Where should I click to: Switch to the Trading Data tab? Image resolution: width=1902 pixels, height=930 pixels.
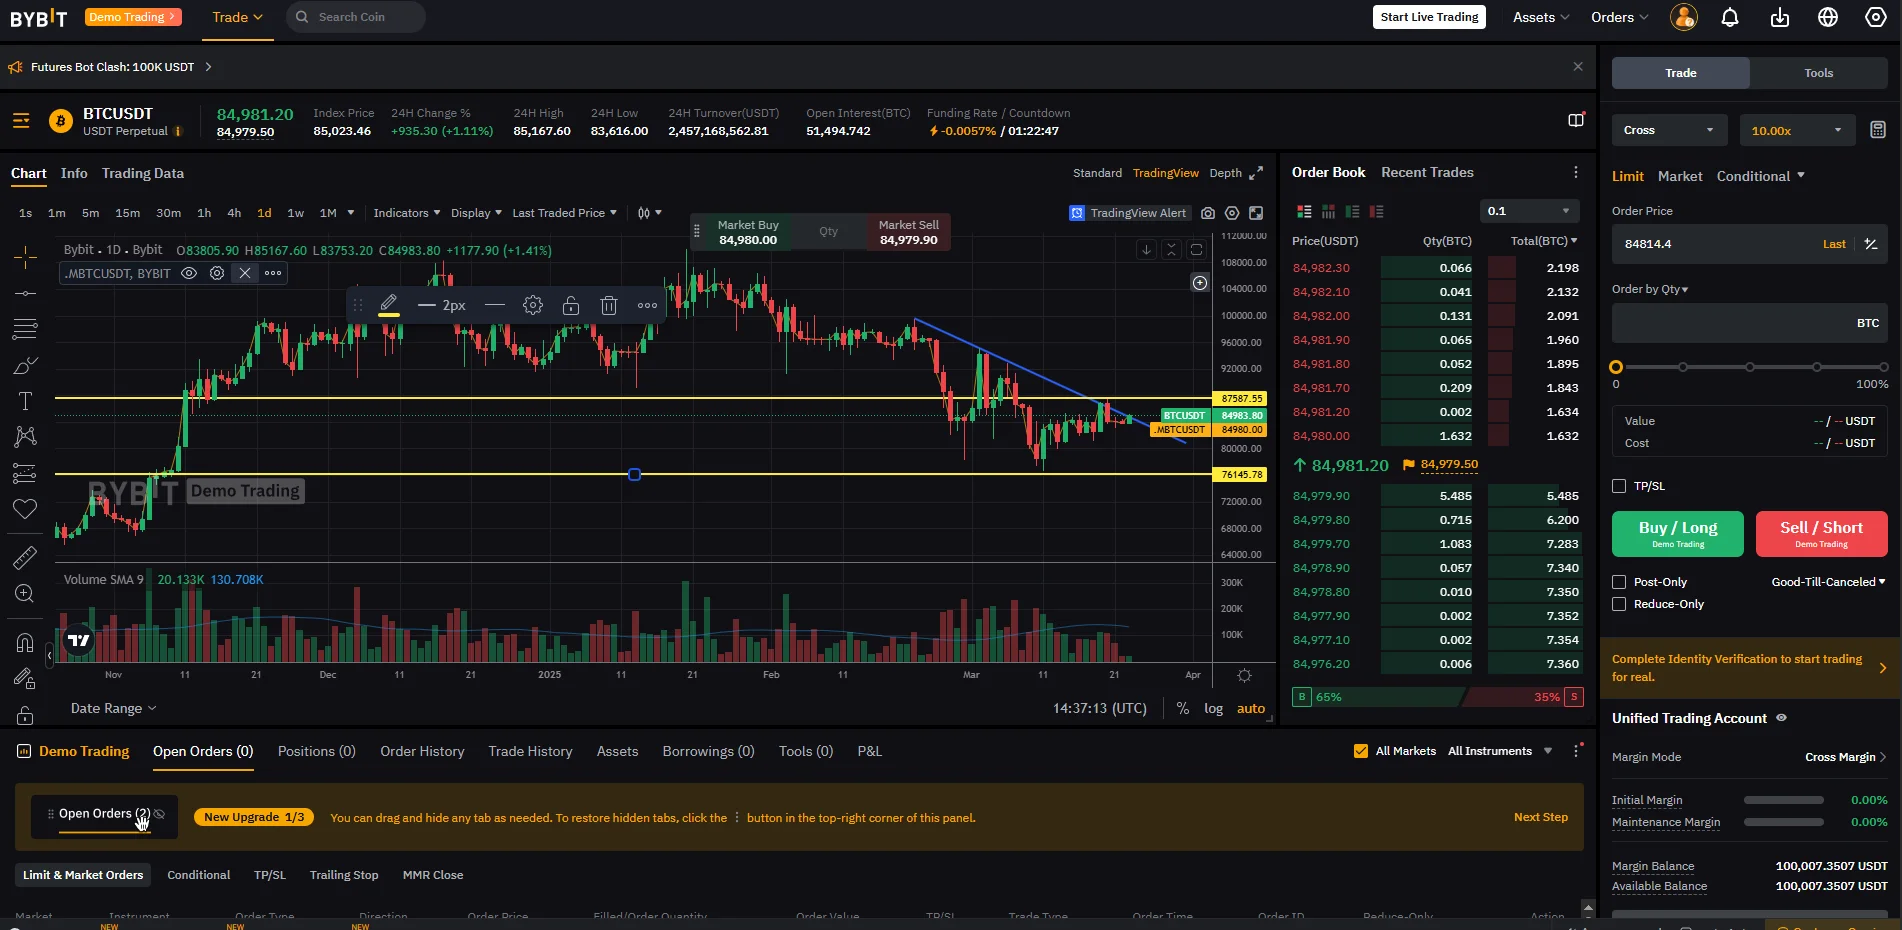[x=143, y=173]
